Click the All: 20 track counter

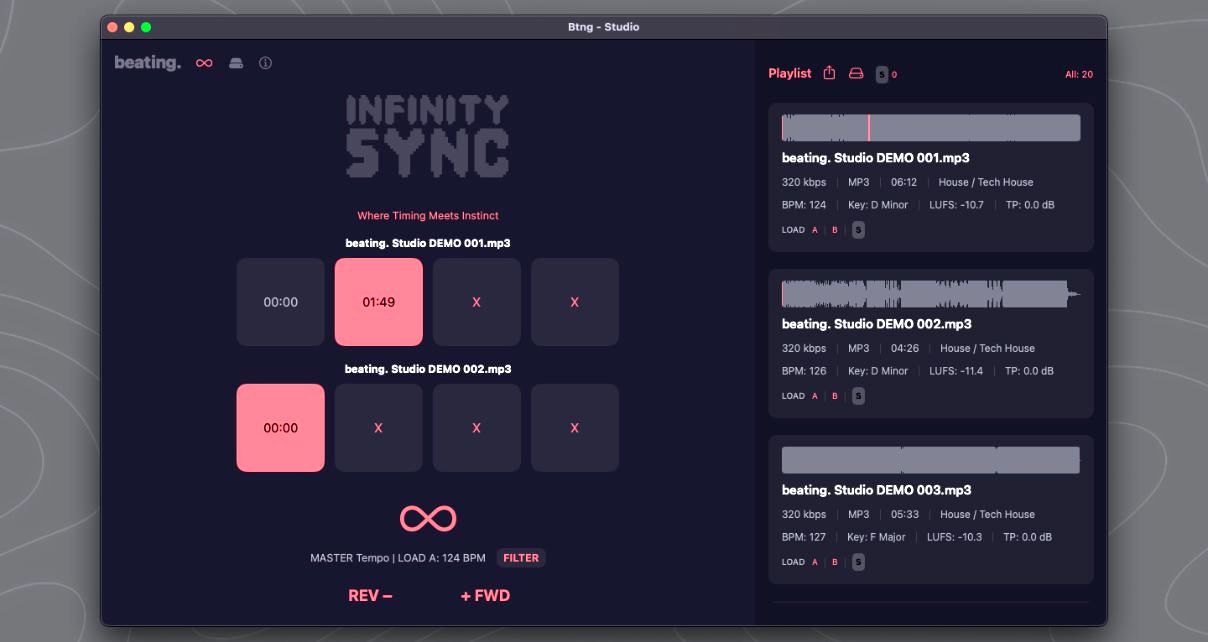coord(1082,73)
